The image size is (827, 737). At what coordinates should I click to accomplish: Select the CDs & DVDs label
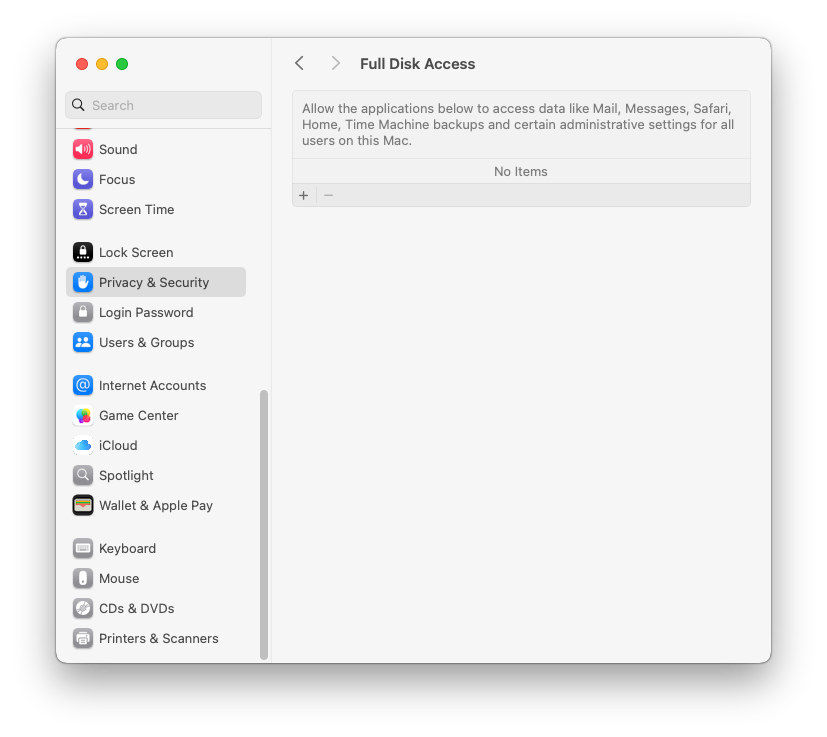pos(137,608)
